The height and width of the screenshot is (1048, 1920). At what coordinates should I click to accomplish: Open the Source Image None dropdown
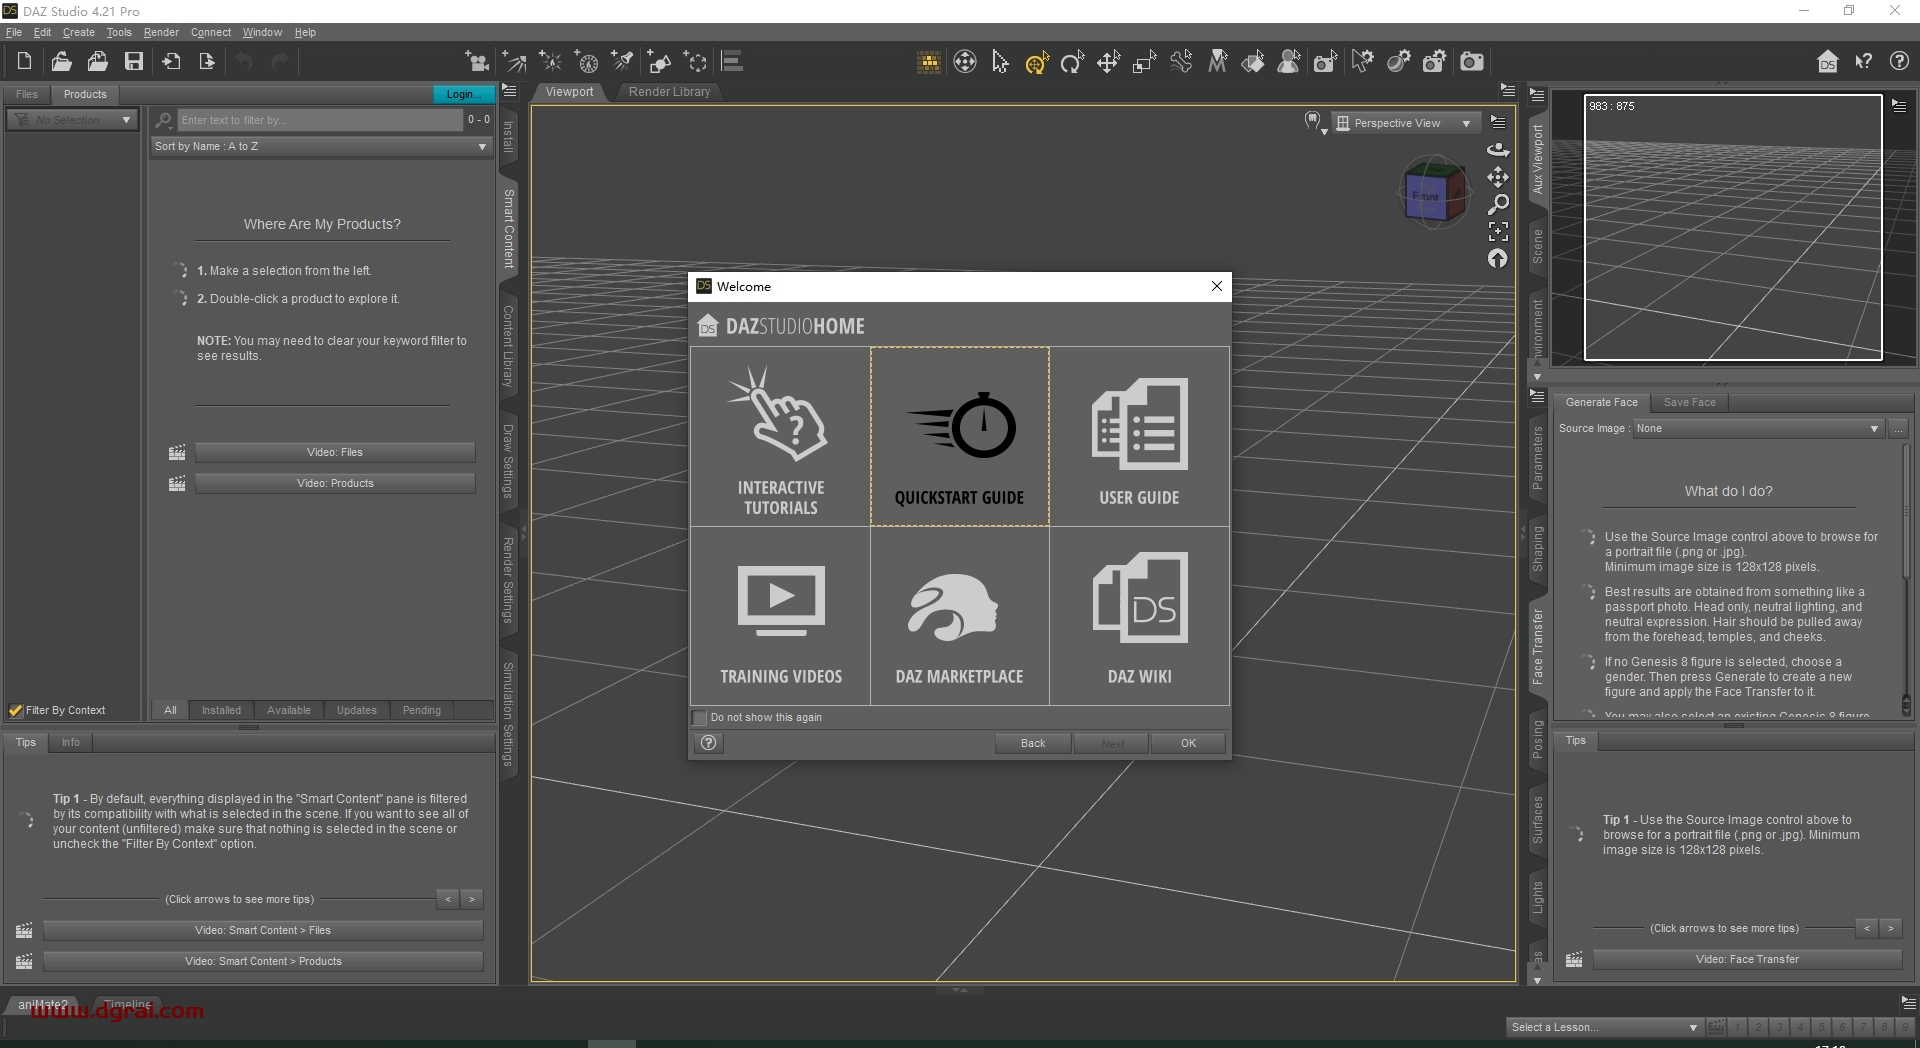click(x=1758, y=428)
